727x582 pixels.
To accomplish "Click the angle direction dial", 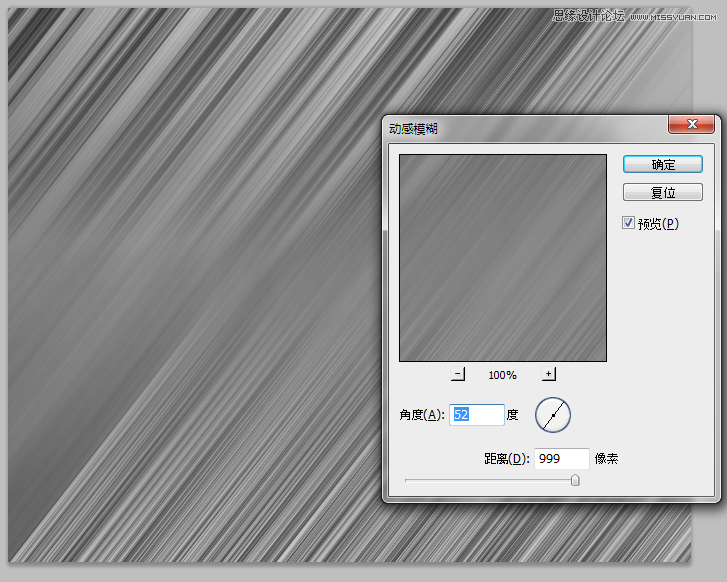I will [x=553, y=415].
